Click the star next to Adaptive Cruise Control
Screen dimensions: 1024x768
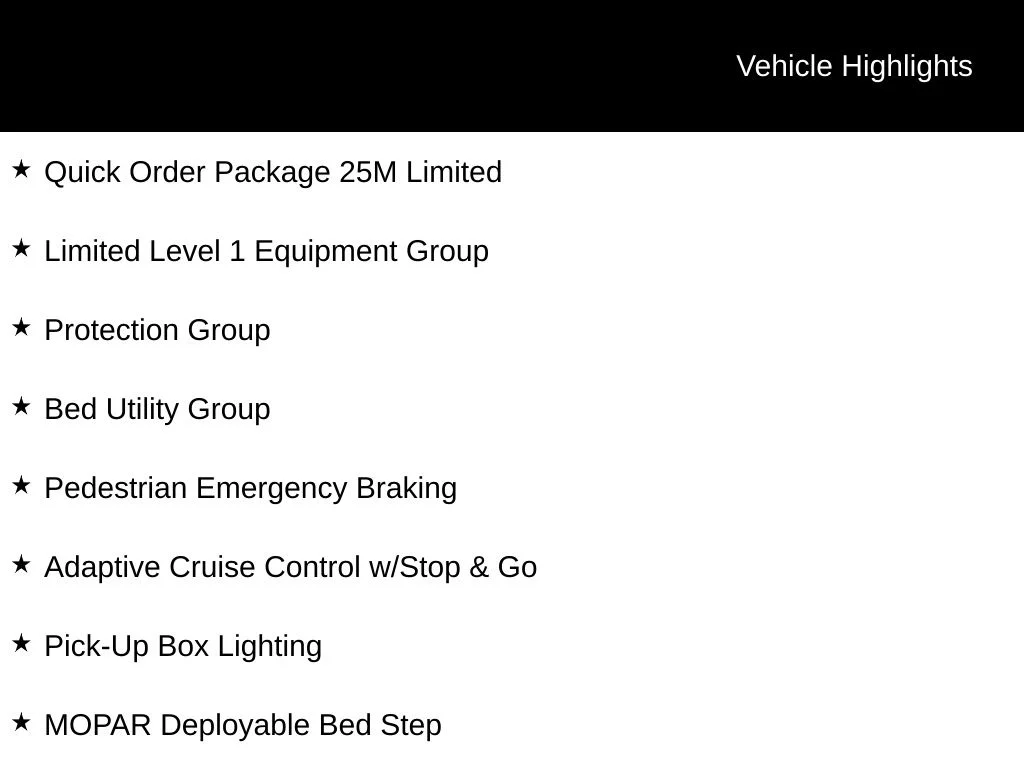pos(21,565)
